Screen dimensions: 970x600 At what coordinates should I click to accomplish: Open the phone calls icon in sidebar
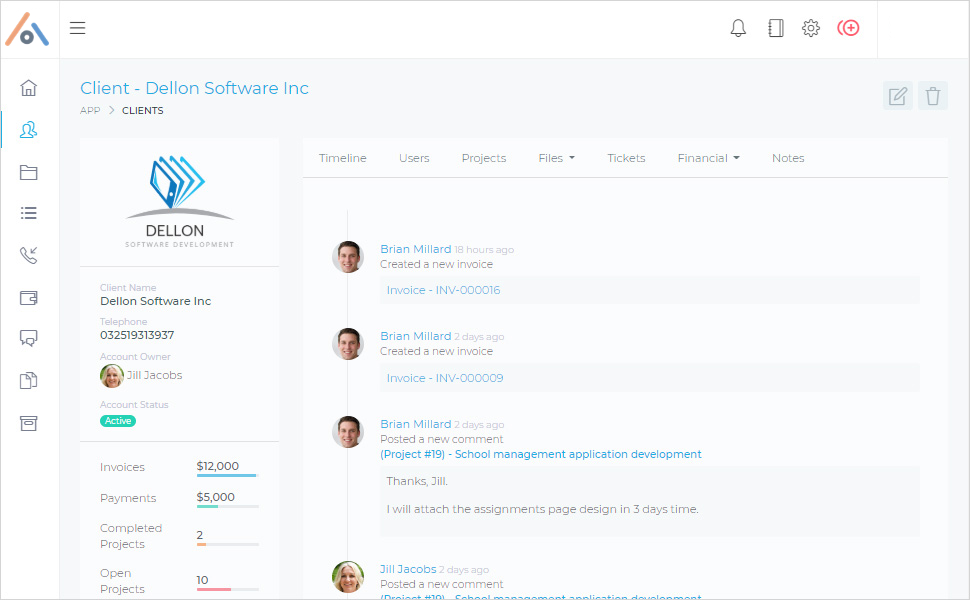[x=29, y=255]
